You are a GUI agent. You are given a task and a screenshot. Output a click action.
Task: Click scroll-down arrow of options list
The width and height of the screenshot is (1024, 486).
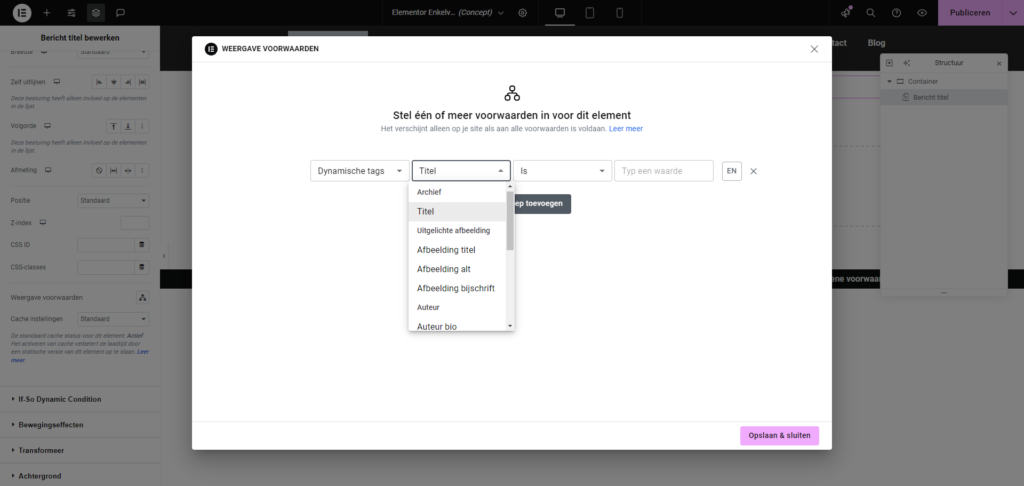[x=510, y=326]
